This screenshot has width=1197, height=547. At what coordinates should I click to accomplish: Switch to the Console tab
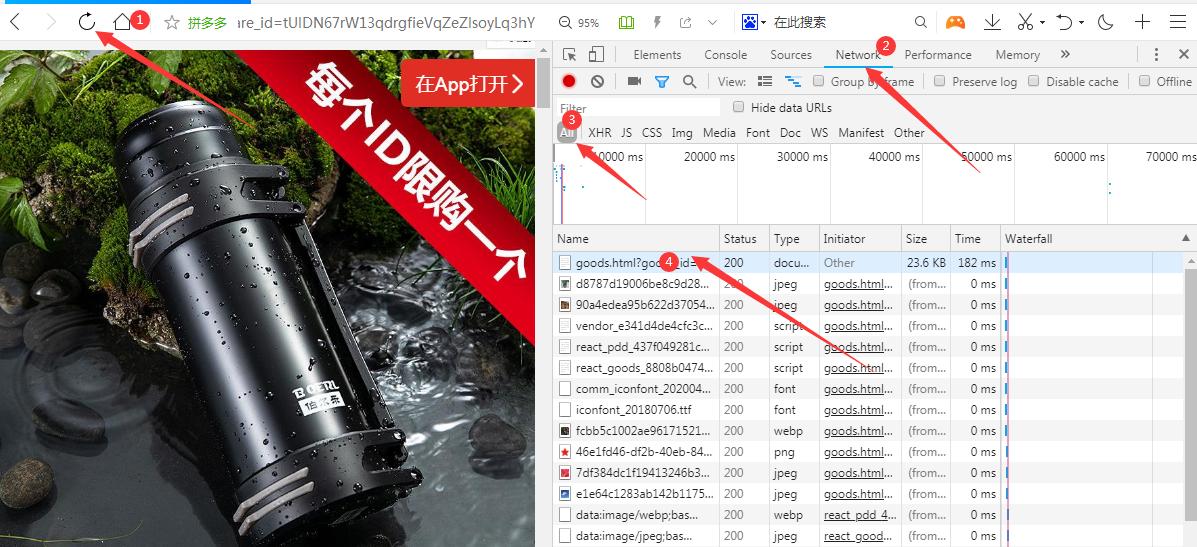point(725,54)
